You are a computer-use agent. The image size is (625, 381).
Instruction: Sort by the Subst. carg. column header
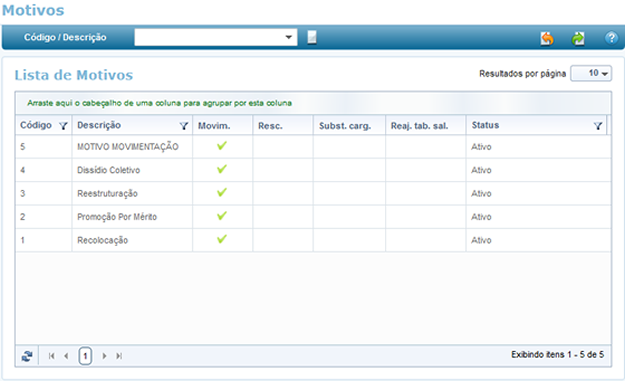click(x=345, y=126)
